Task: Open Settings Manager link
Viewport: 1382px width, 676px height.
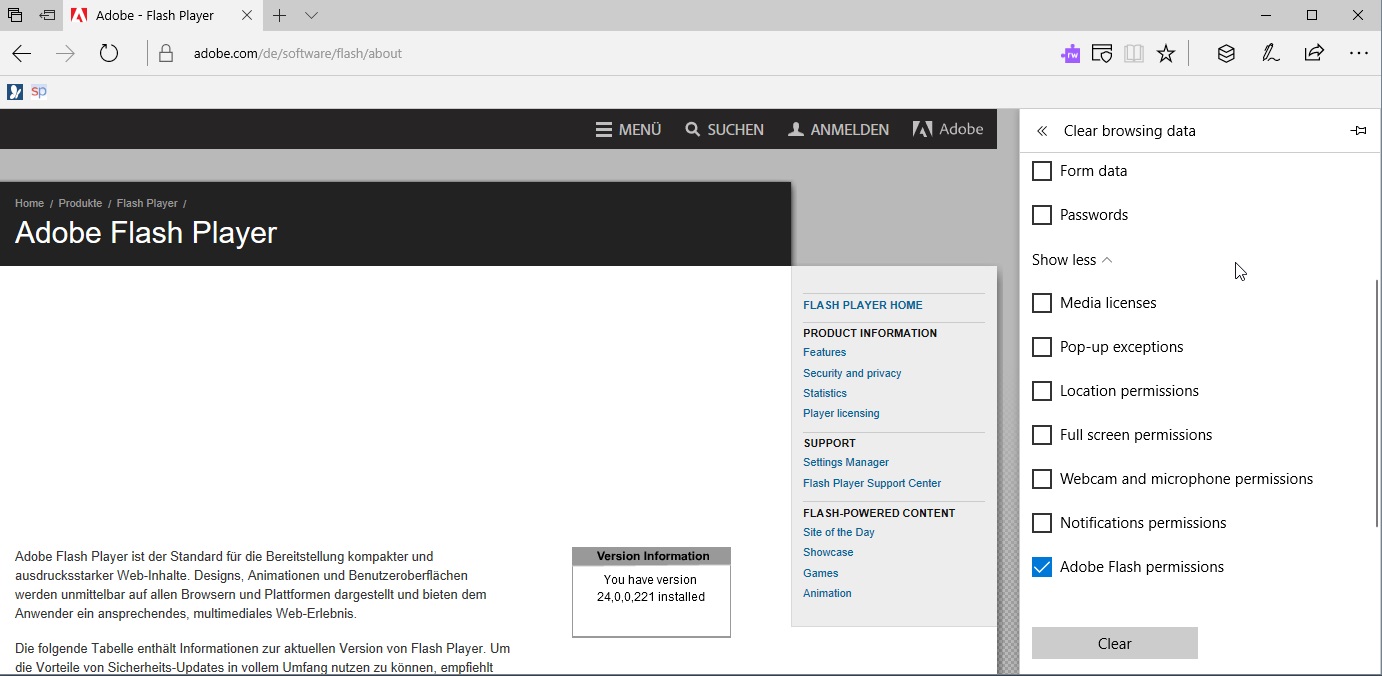Action: coord(846,462)
